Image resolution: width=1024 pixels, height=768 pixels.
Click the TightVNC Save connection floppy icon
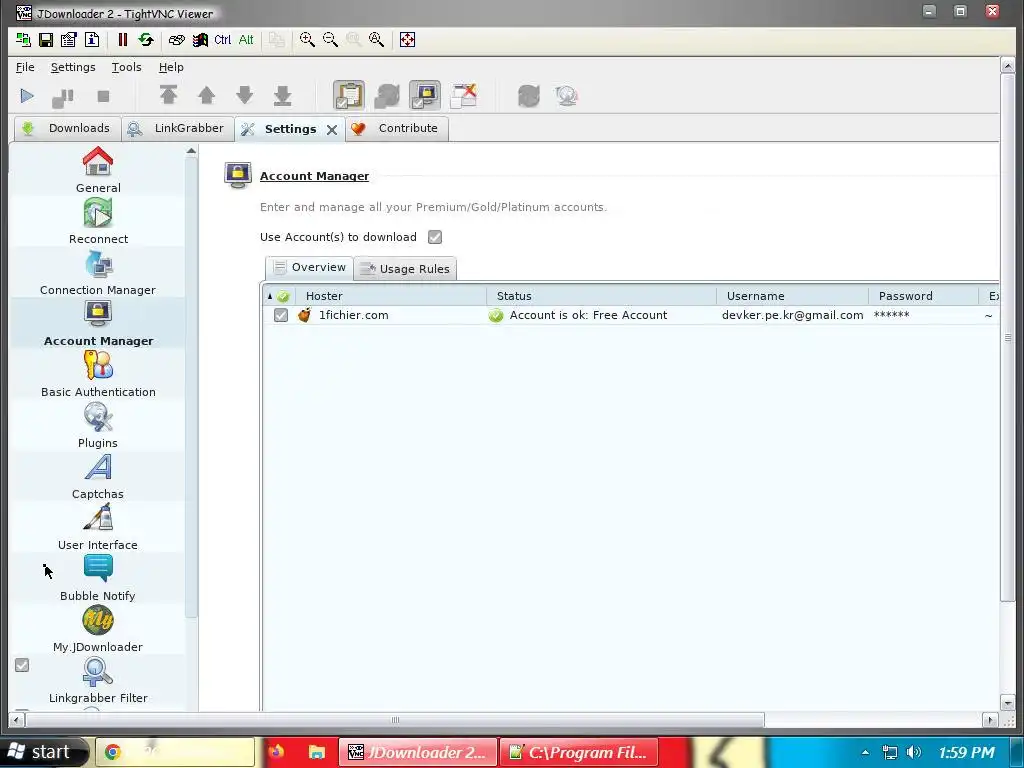coord(46,40)
